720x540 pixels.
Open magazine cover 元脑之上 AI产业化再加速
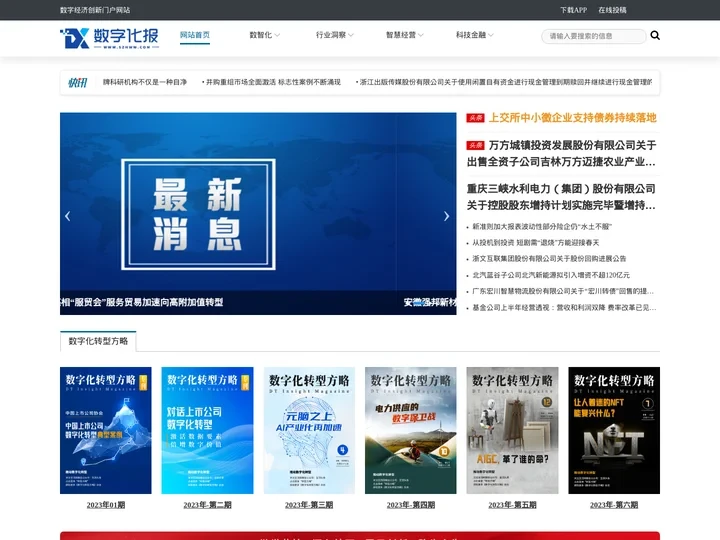click(309, 430)
